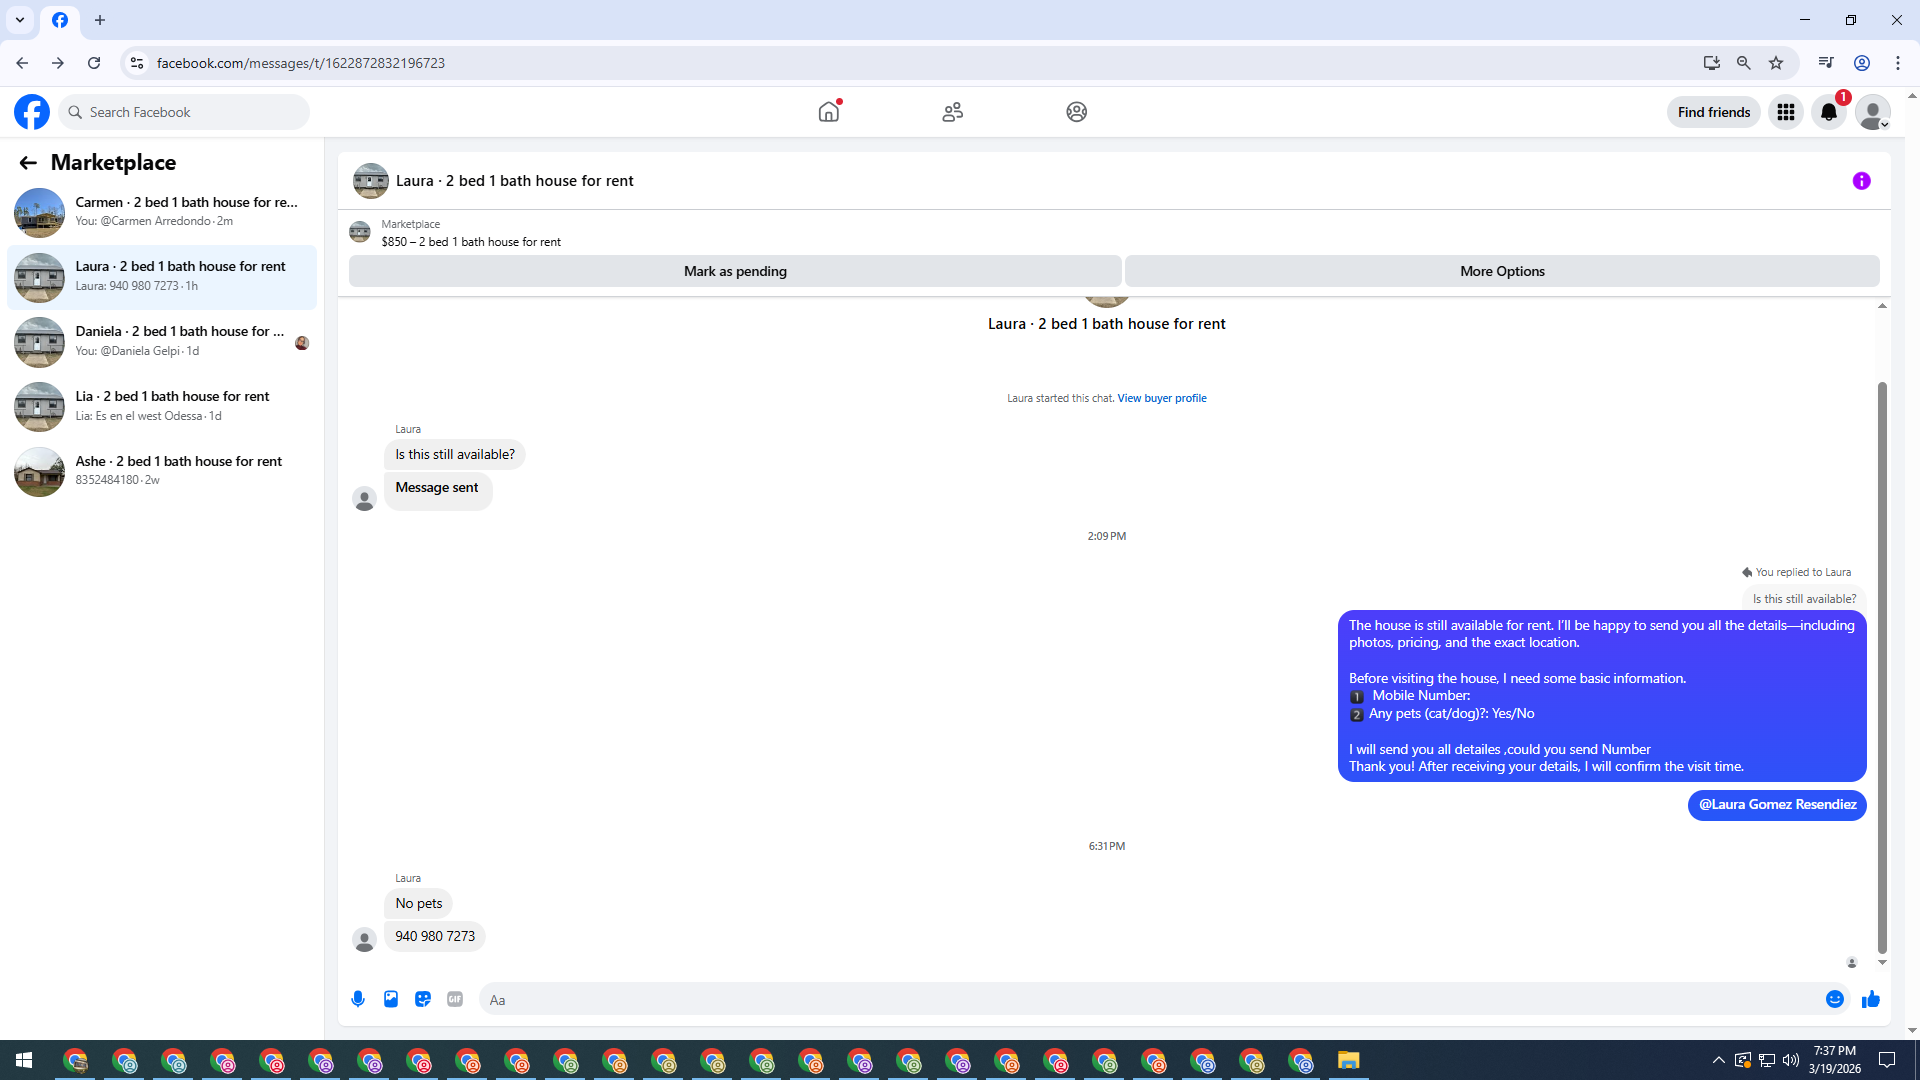Image resolution: width=1920 pixels, height=1080 pixels.
Task: Go to the Facebook Home tab
Action: (x=828, y=112)
